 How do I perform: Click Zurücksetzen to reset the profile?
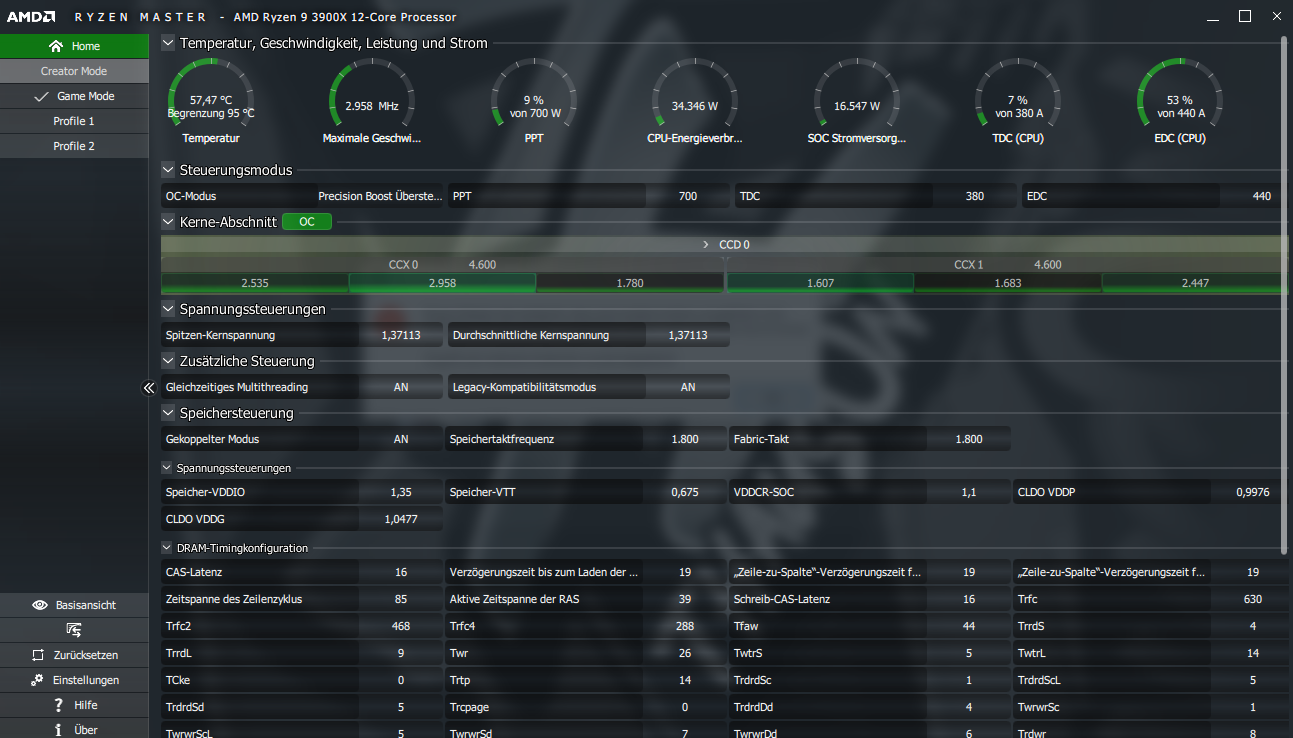click(74, 655)
